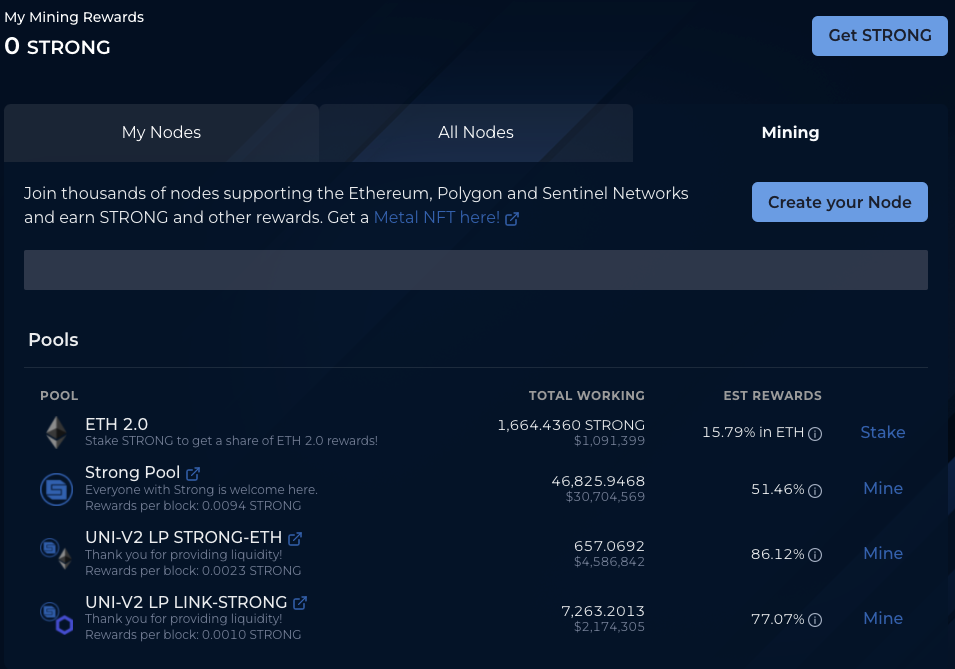Image resolution: width=955 pixels, height=669 pixels.
Task: Show info icon next to 51.46% rewards
Action: tap(815, 490)
